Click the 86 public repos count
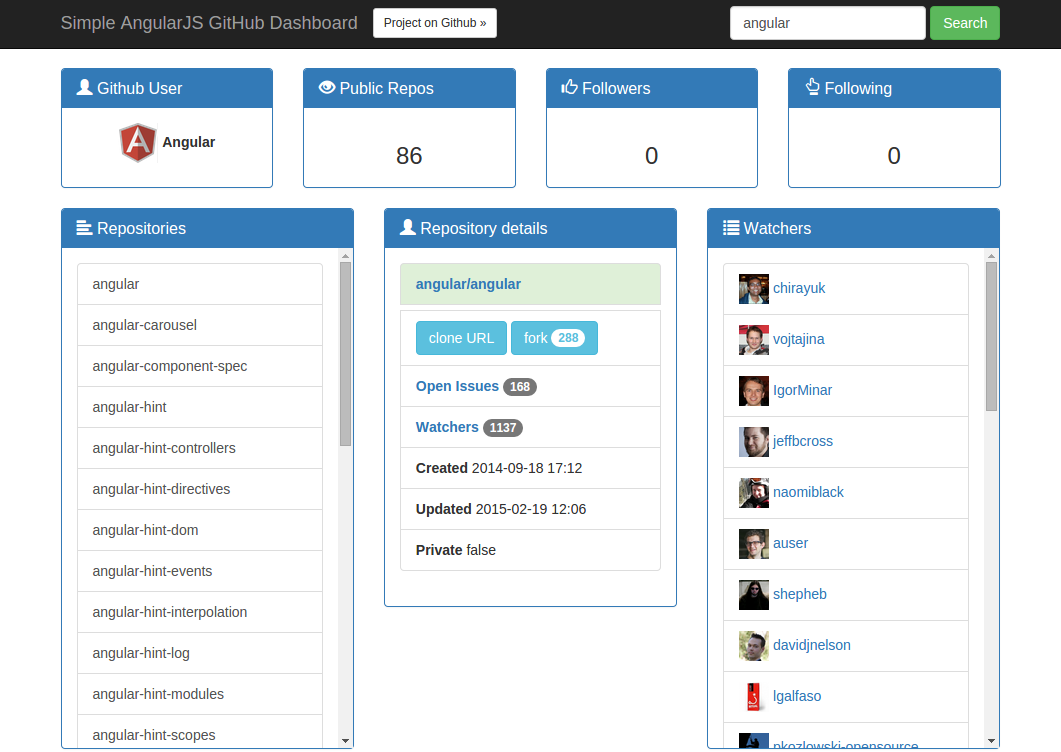Image resolution: width=1061 pixels, height=752 pixels. [x=409, y=156]
